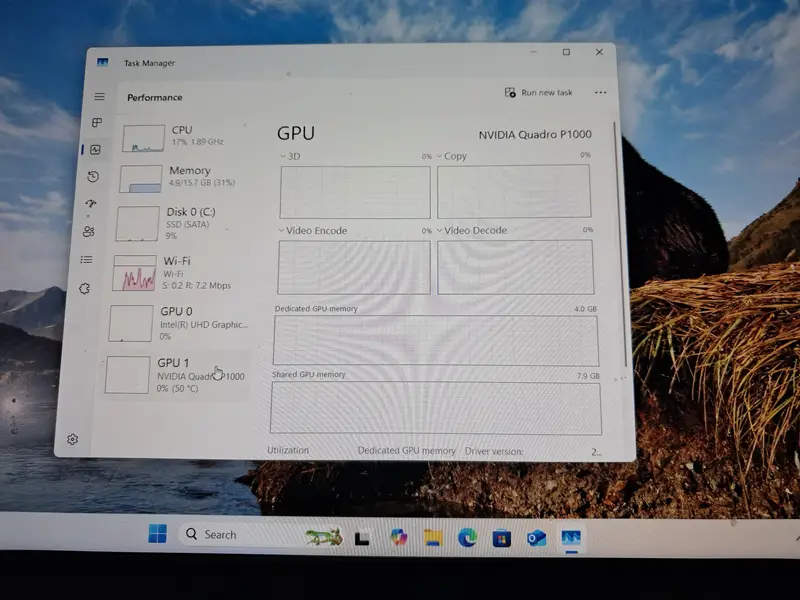Click the Run new task button
This screenshot has height=600, width=800.
click(x=537, y=92)
